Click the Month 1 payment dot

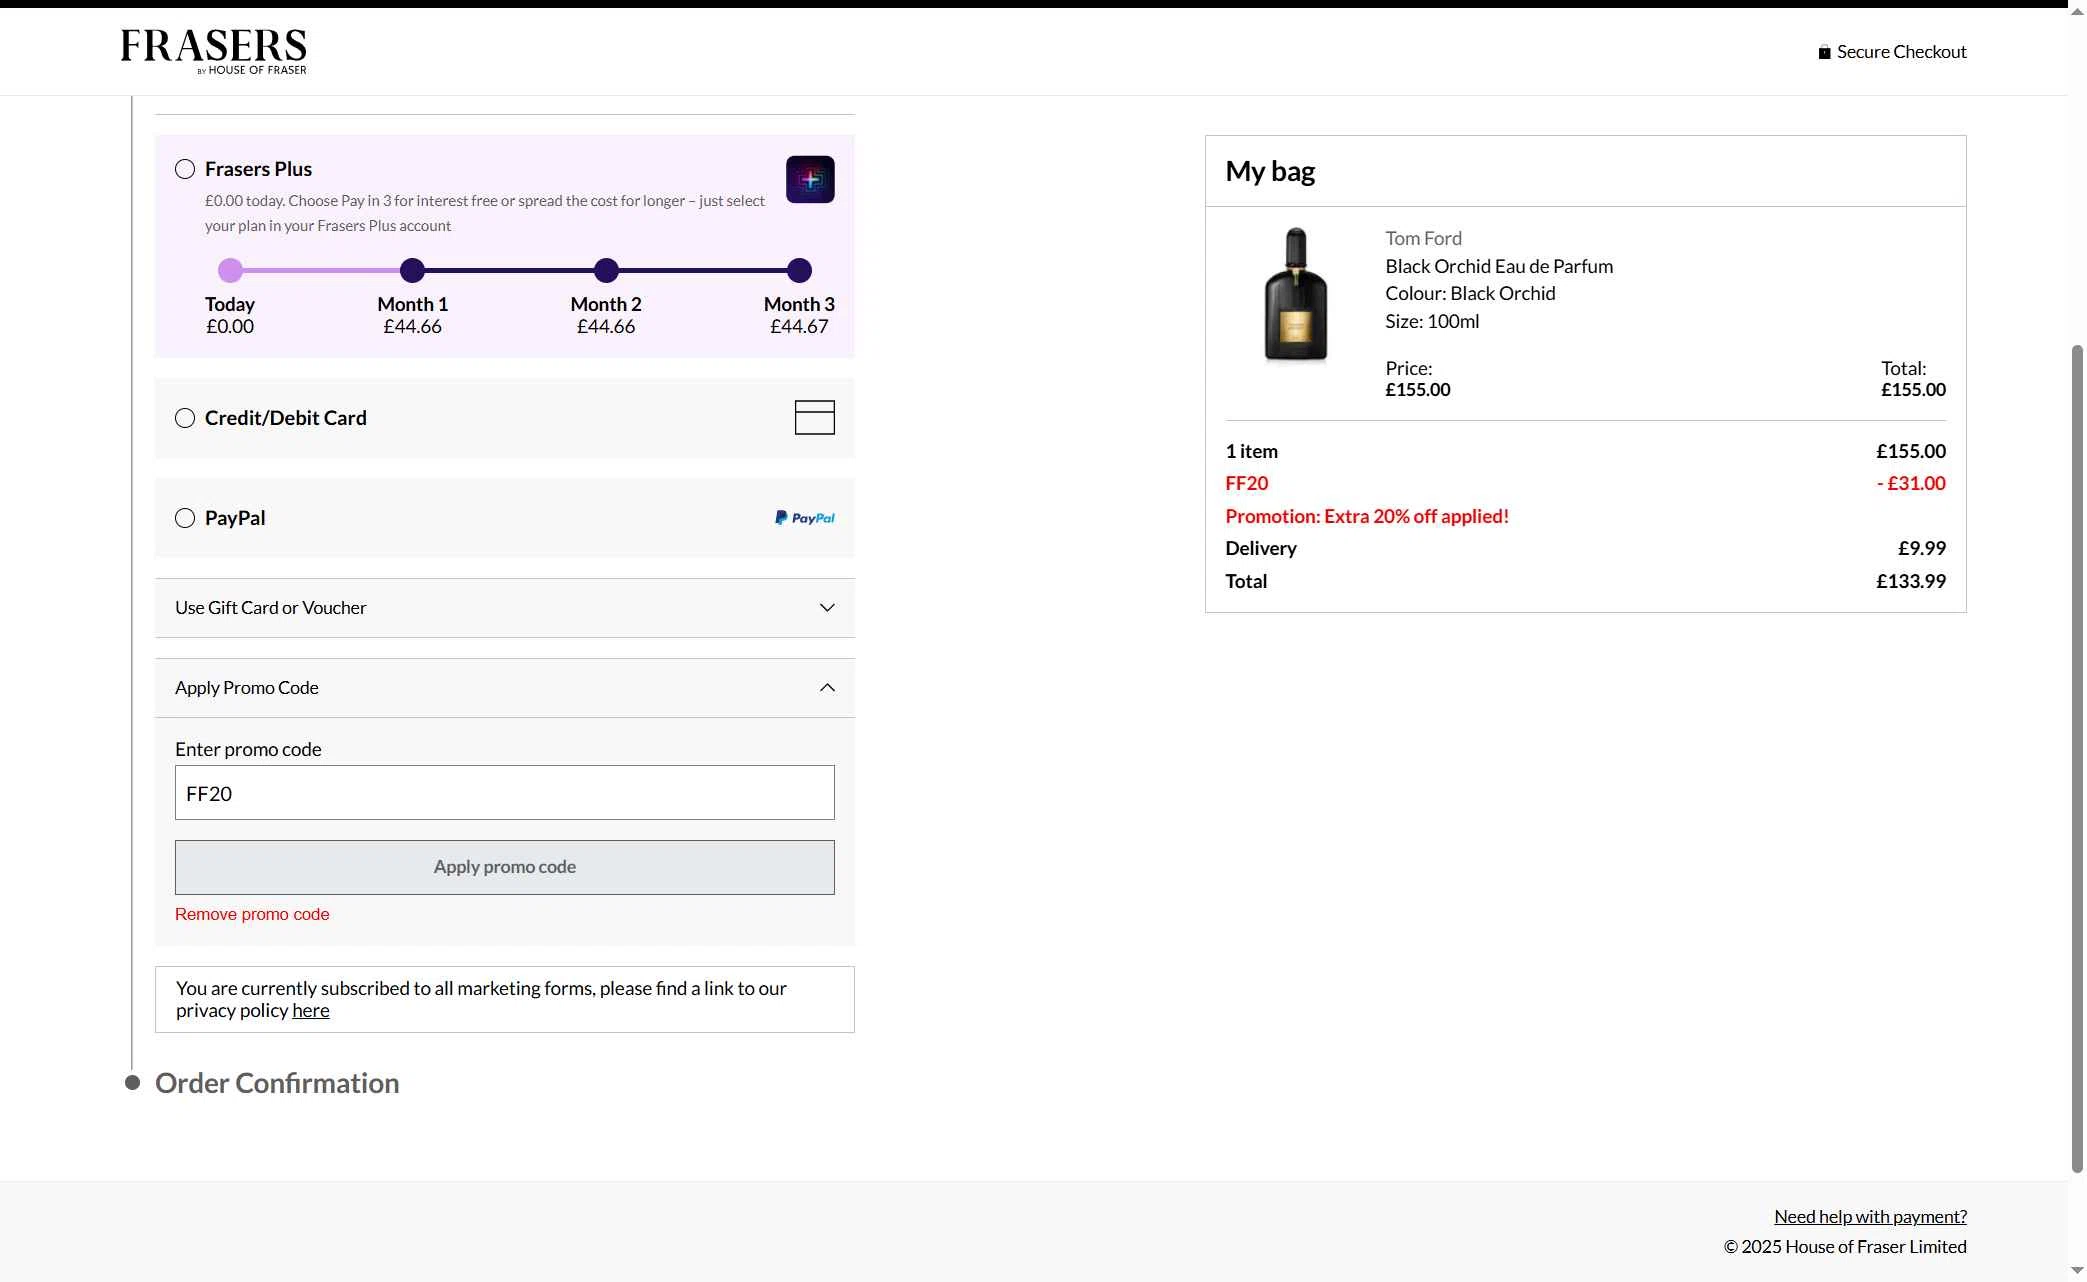pyautogui.click(x=412, y=270)
